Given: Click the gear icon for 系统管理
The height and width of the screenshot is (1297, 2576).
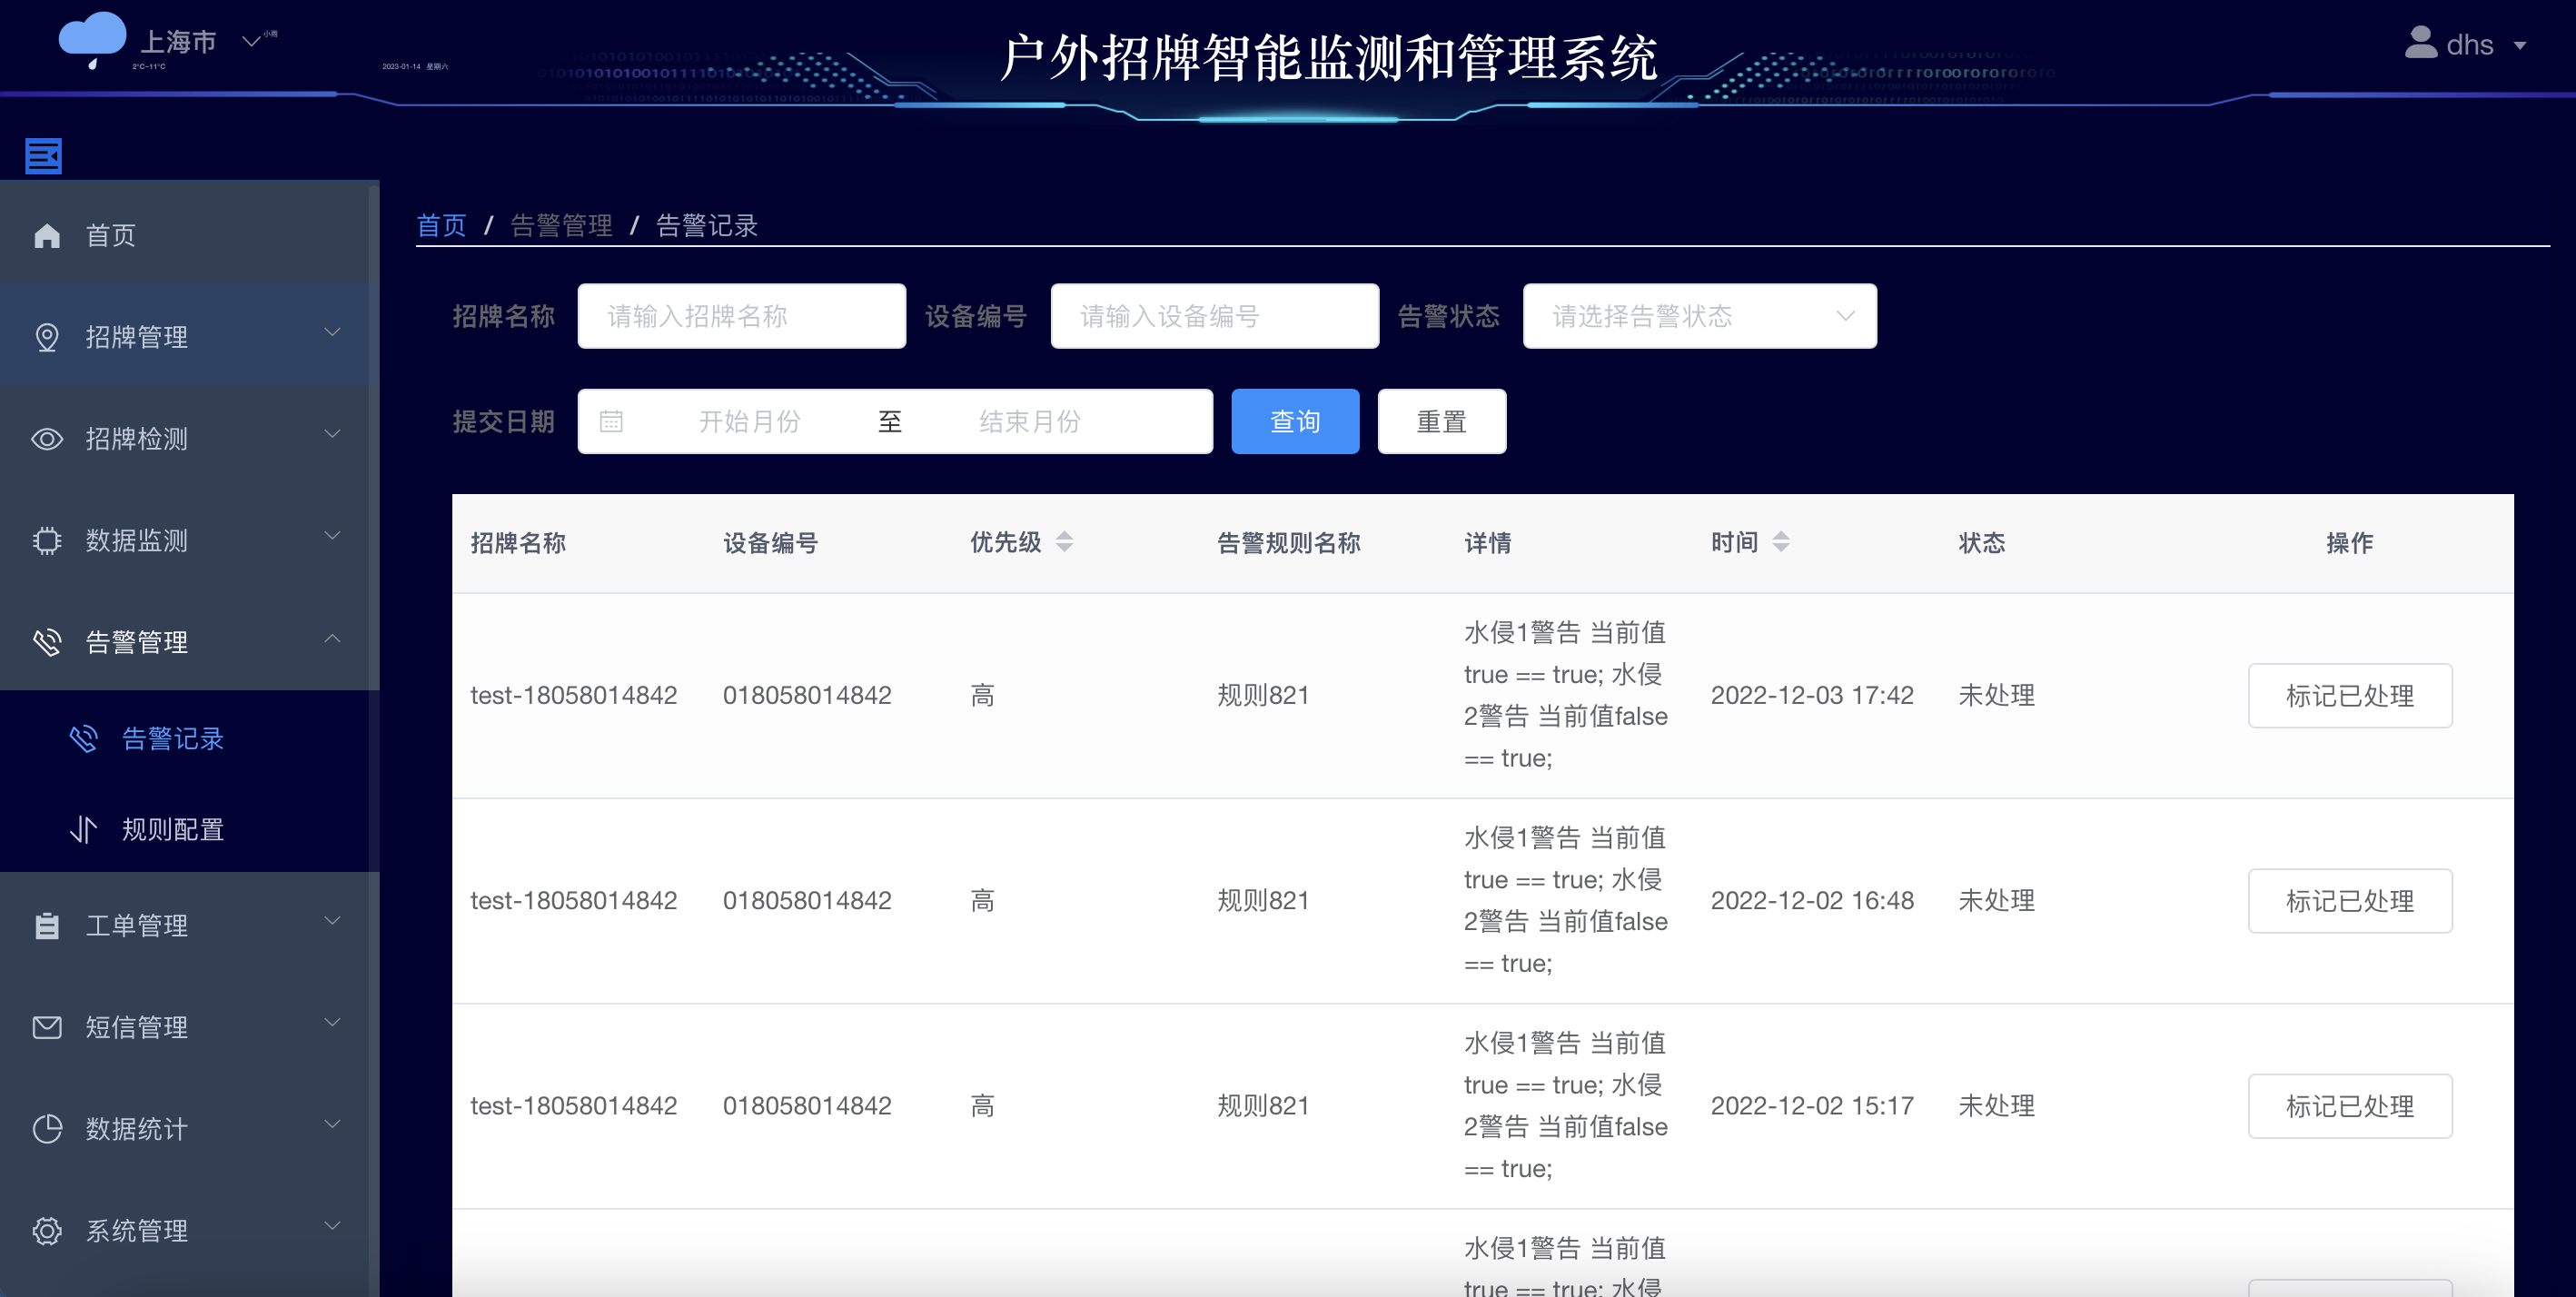Looking at the screenshot, I should [47, 1231].
